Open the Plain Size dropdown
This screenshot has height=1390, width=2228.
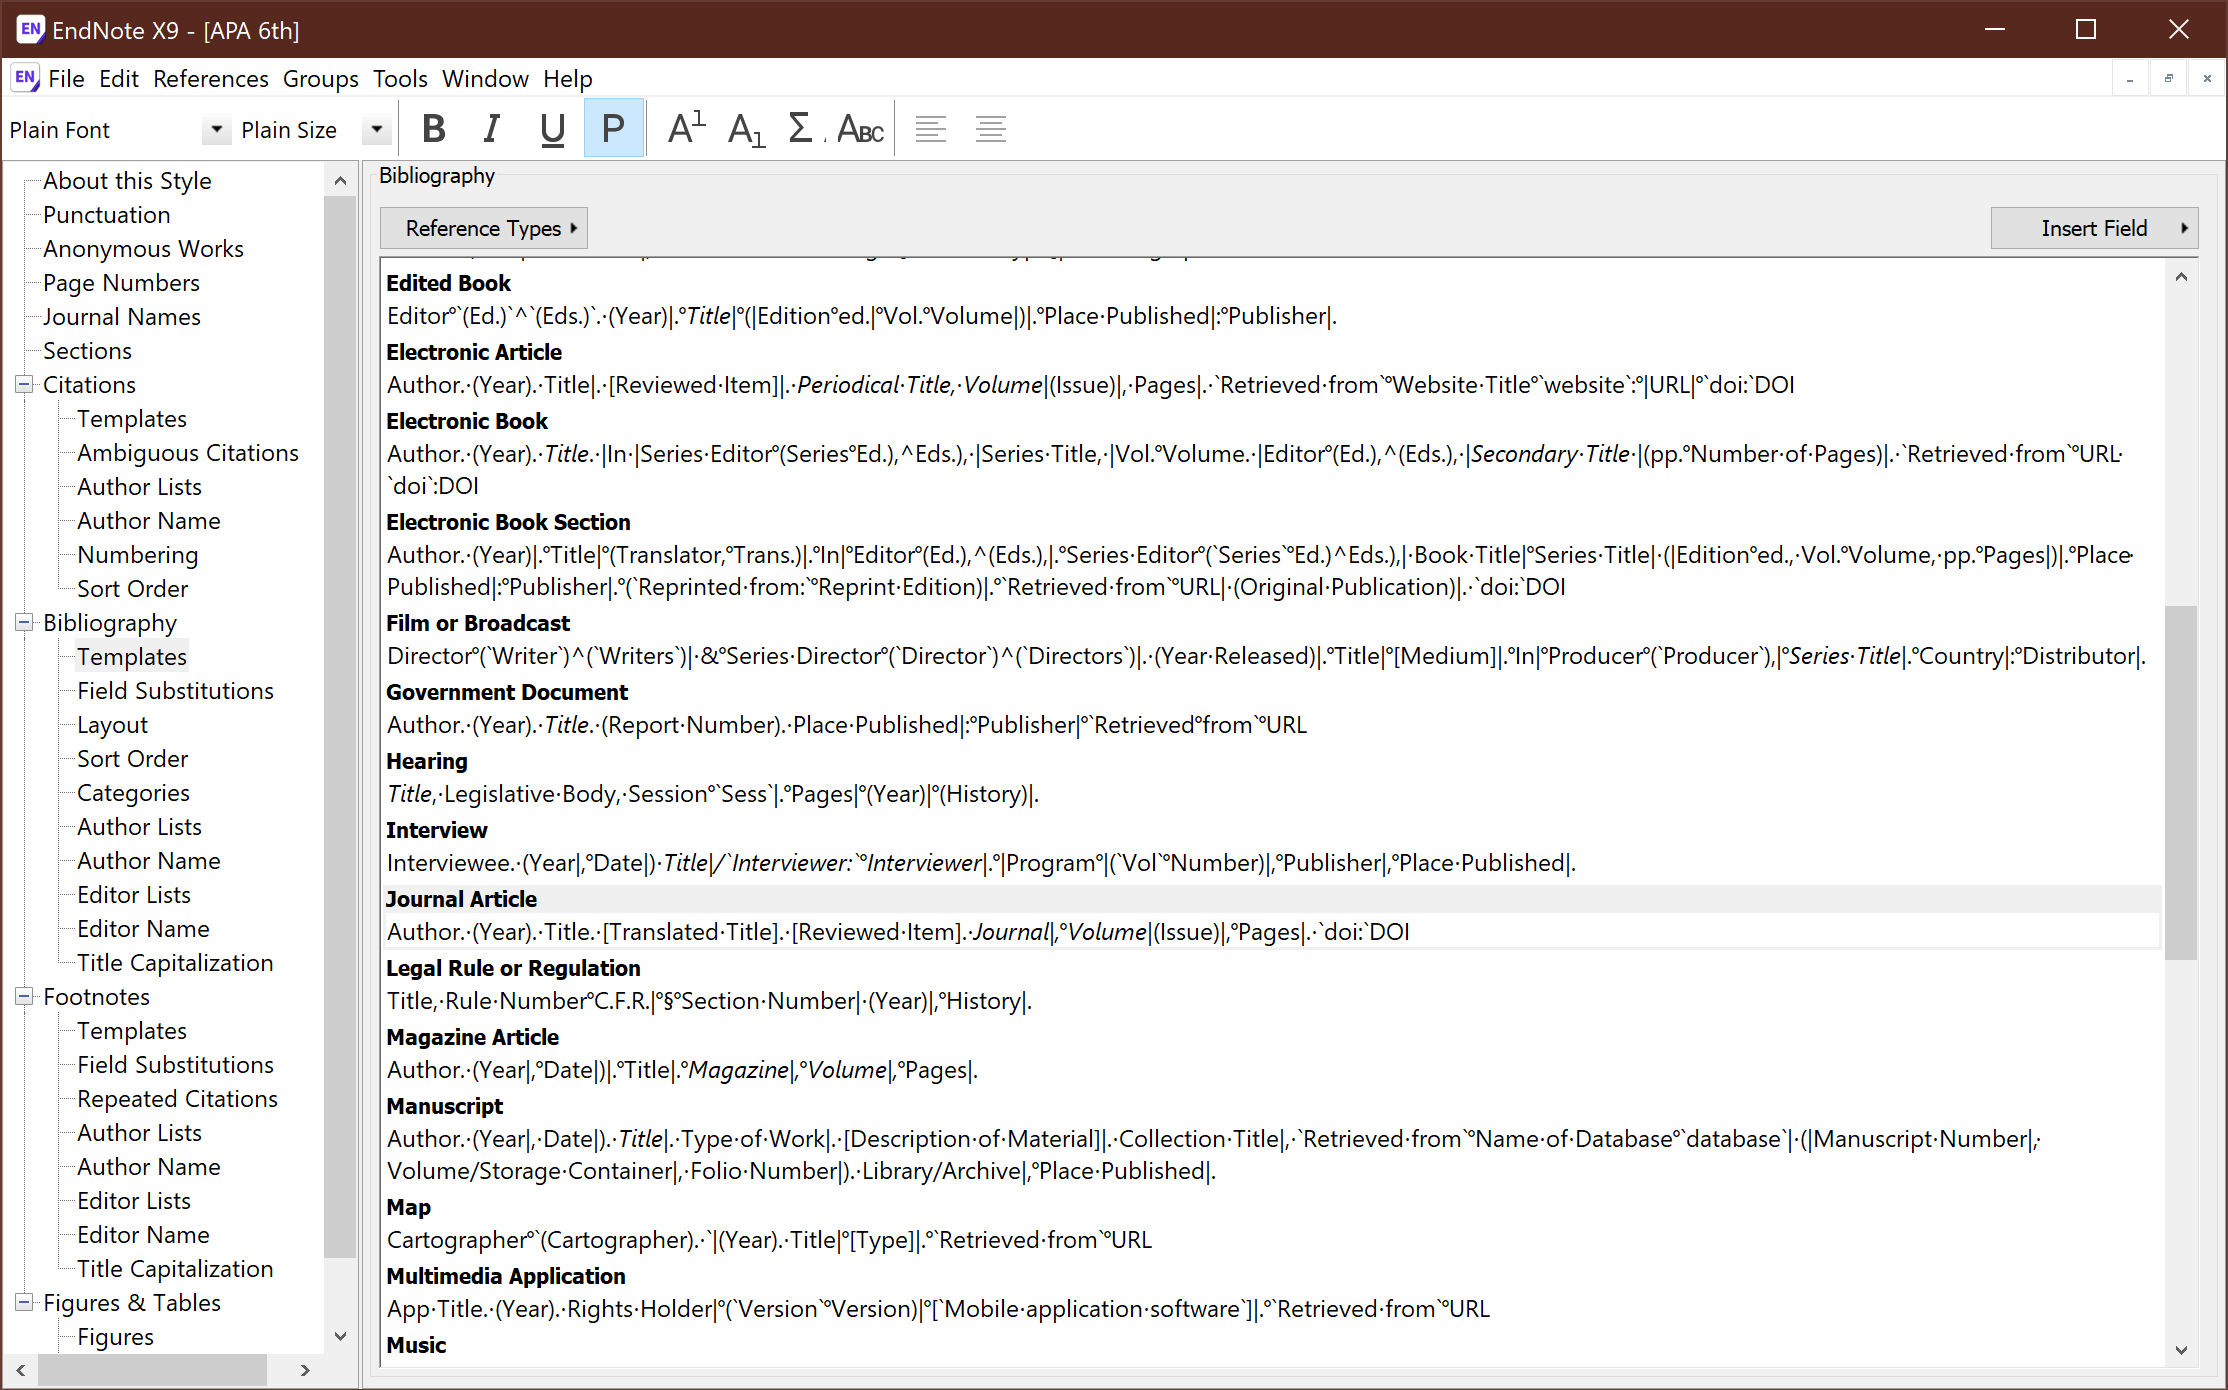pyautogui.click(x=376, y=130)
